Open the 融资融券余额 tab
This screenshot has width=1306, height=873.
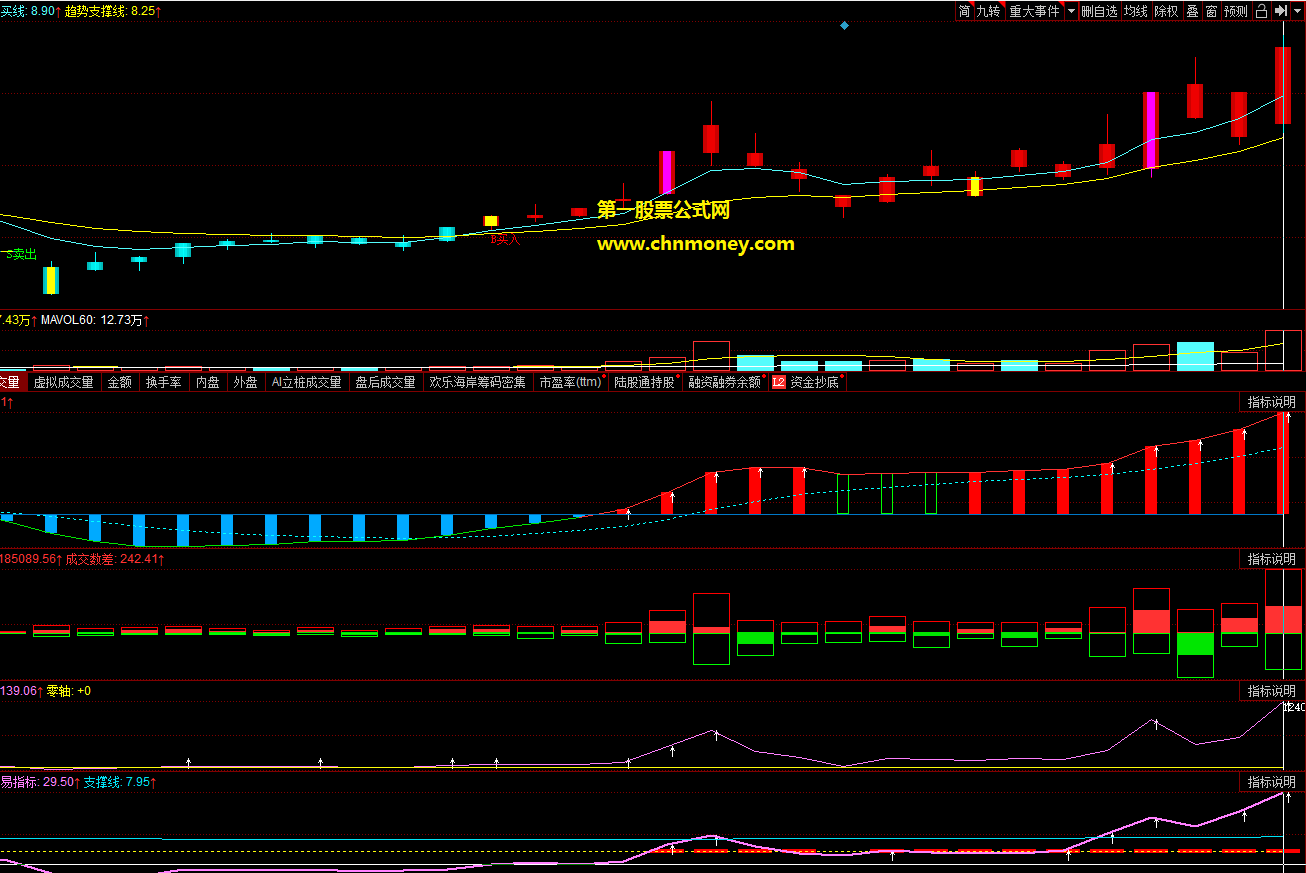coord(725,382)
